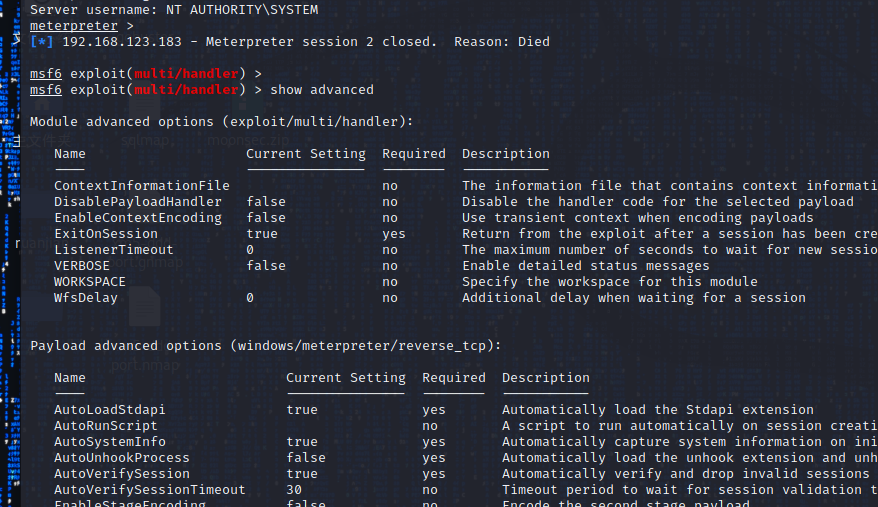Select the AutoVerifySession option name
The height and width of the screenshot is (507, 878).
tap(122, 473)
